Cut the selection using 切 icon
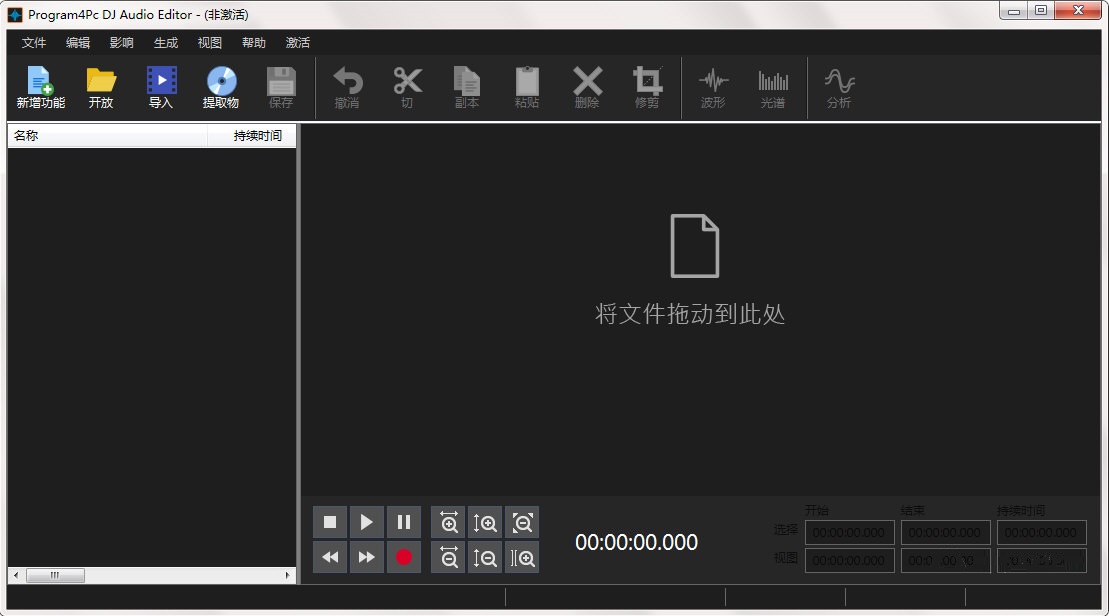 pos(407,87)
